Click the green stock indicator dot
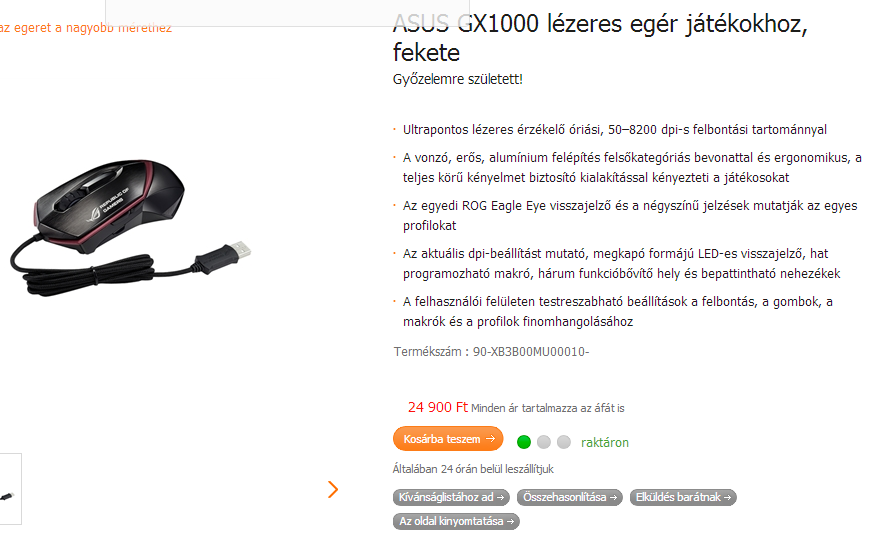The image size is (882, 545). tap(524, 442)
